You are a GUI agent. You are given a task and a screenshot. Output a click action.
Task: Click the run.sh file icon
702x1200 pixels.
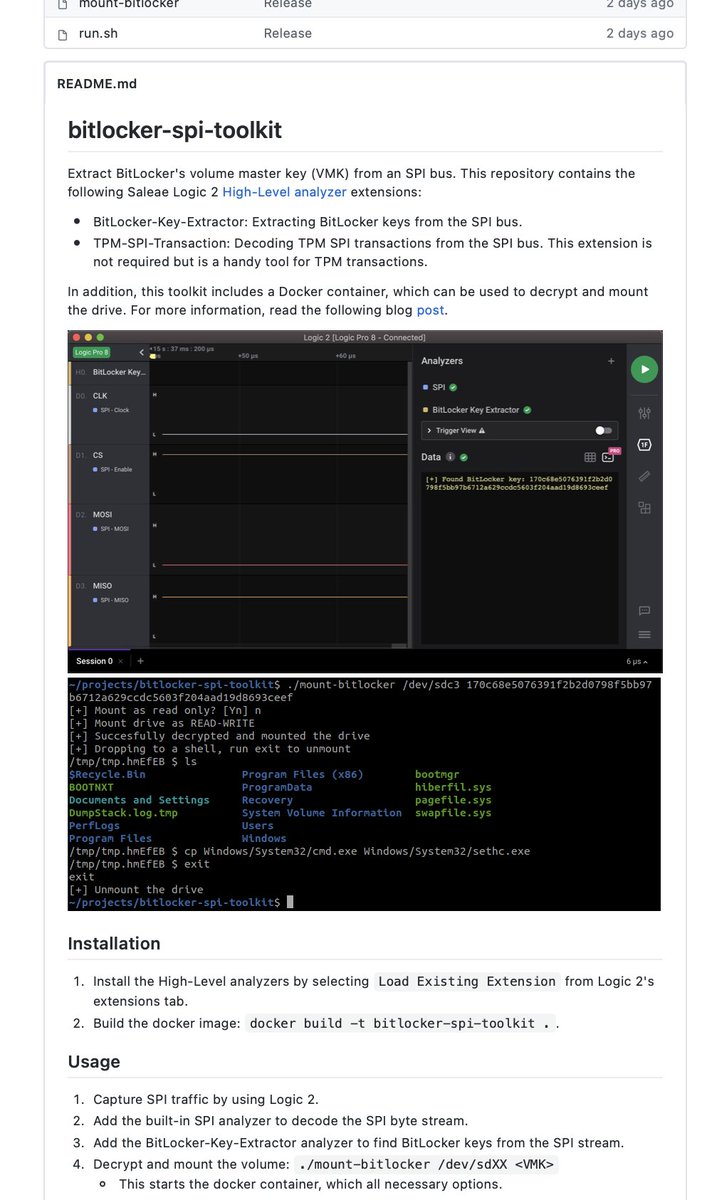tap(62, 34)
